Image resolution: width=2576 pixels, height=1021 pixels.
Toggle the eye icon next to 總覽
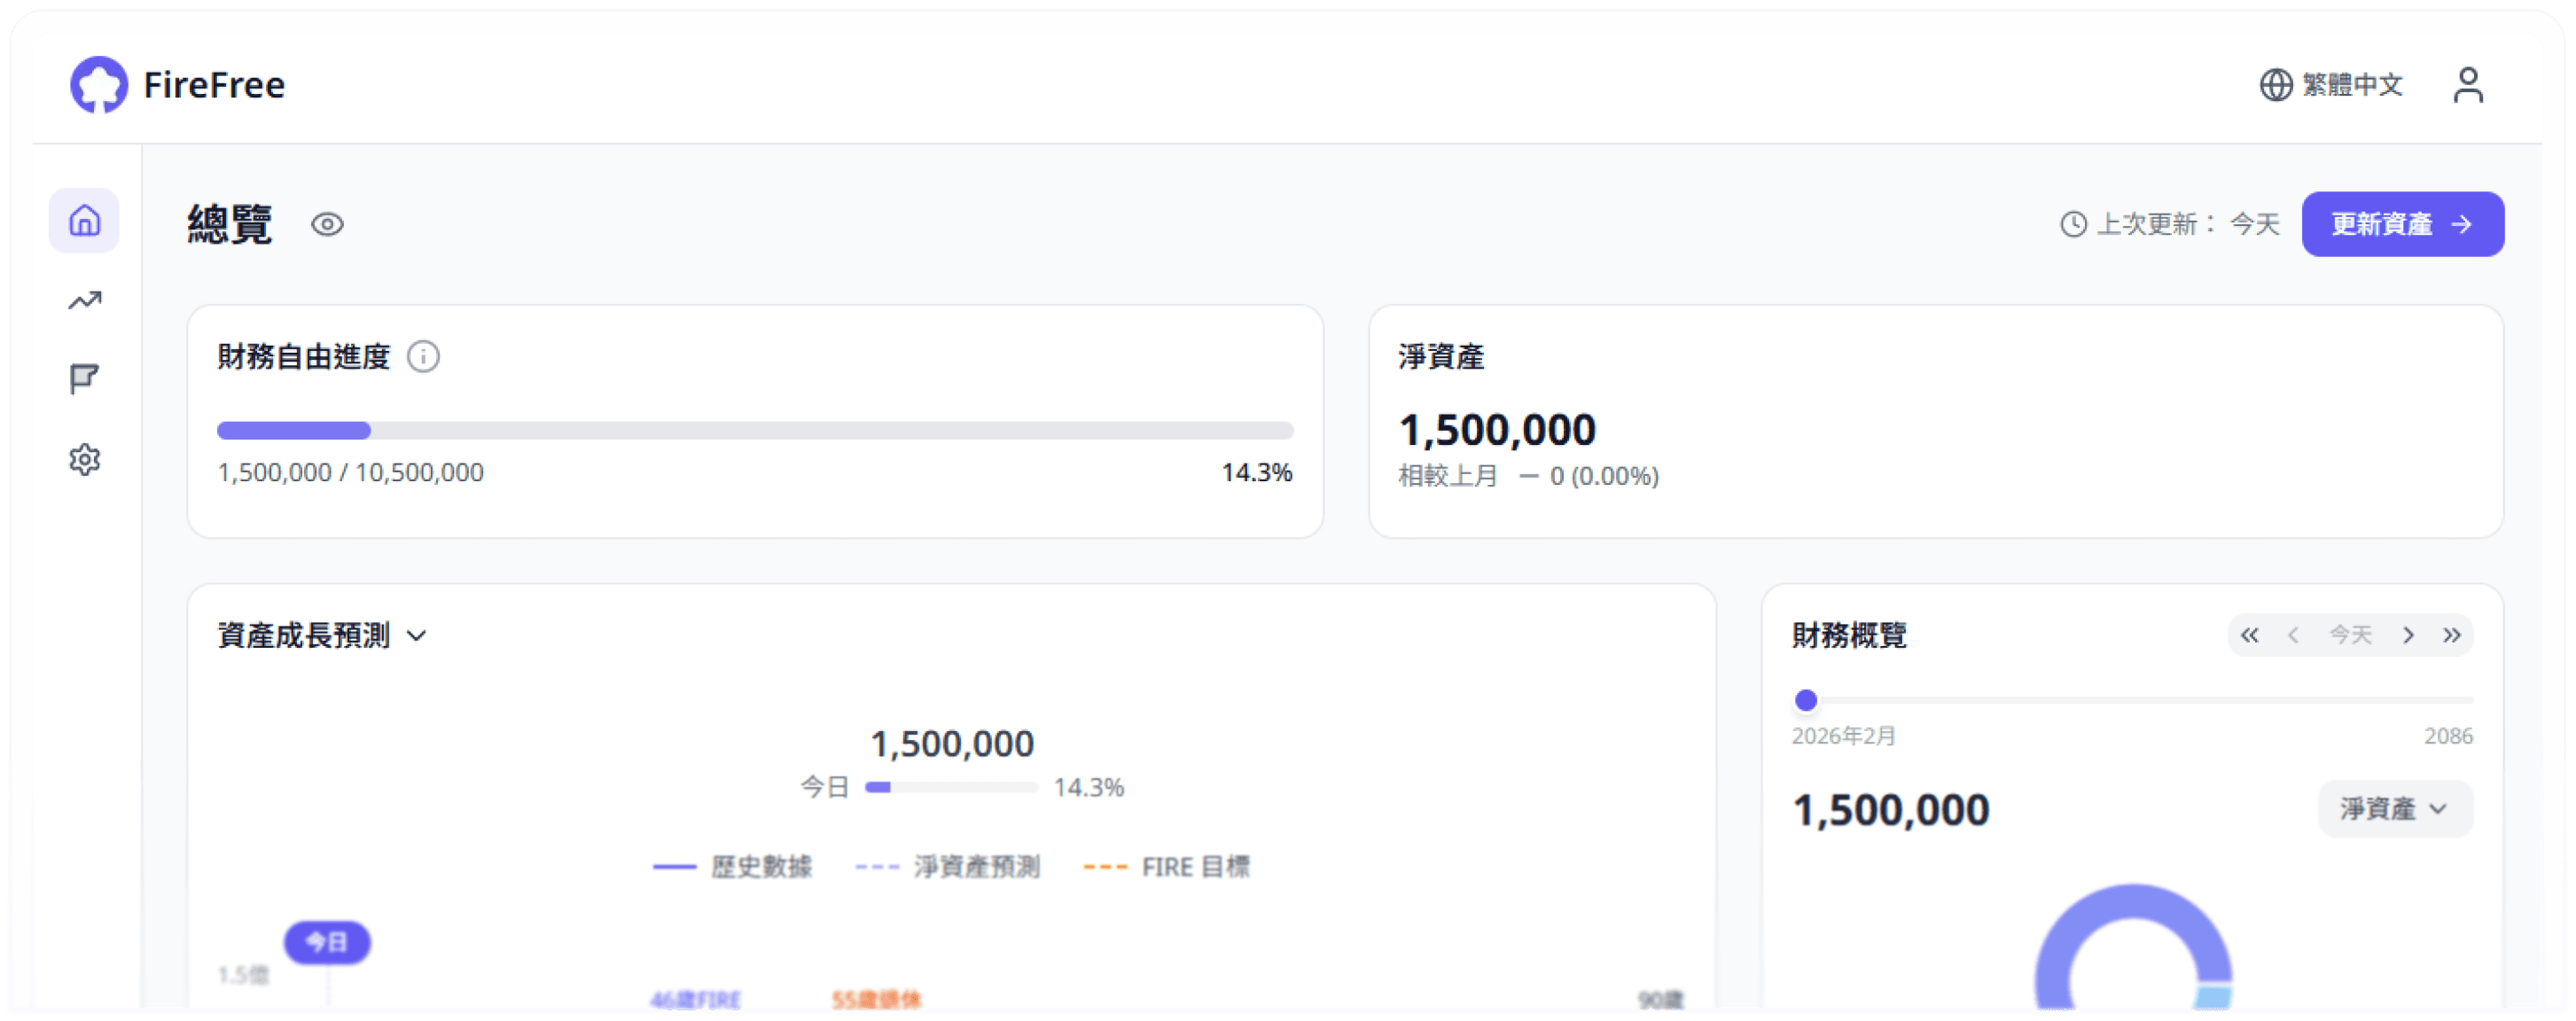328,224
